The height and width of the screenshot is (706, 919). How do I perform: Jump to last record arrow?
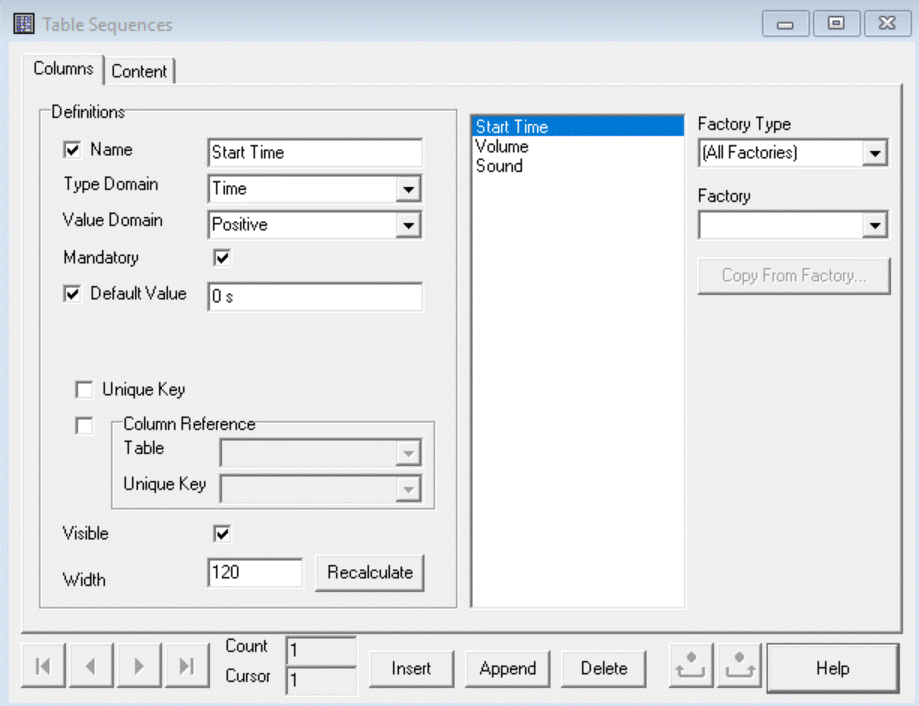click(x=186, y=668)
